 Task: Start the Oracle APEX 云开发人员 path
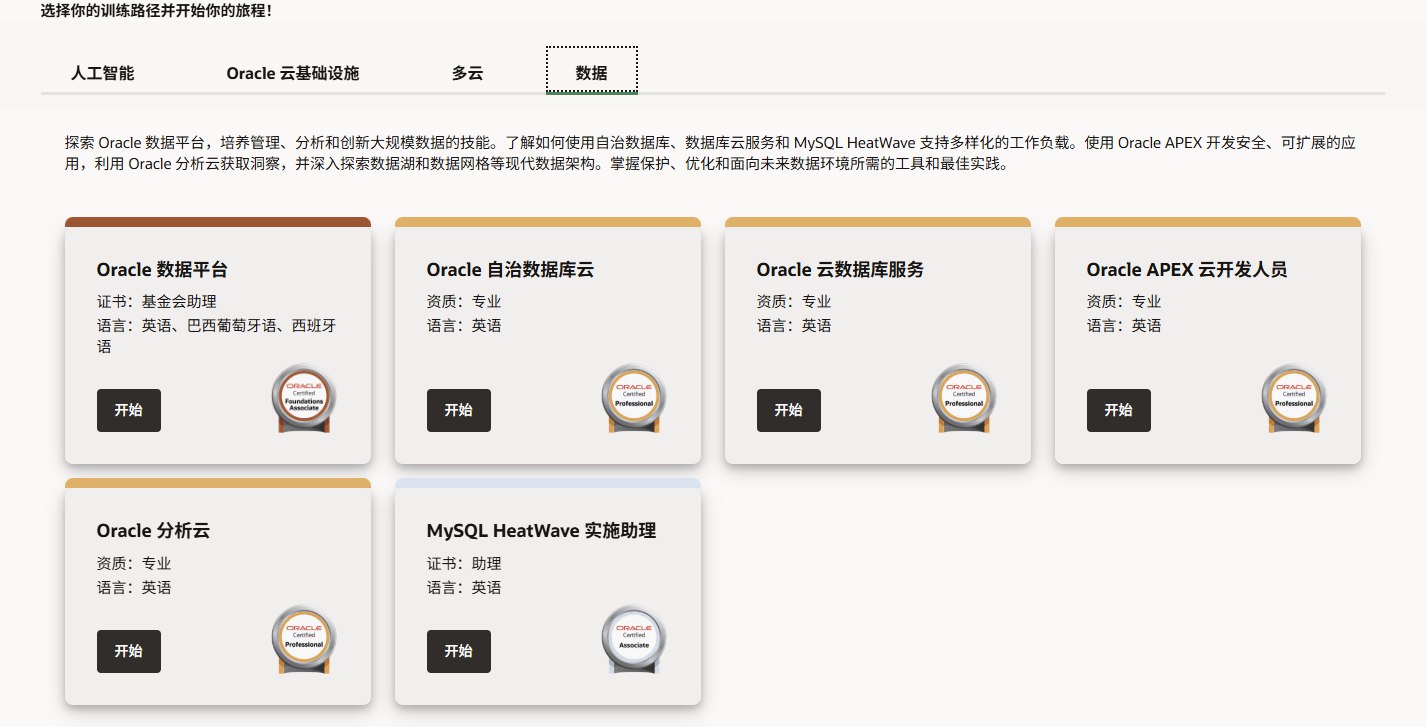point(1118,410)
